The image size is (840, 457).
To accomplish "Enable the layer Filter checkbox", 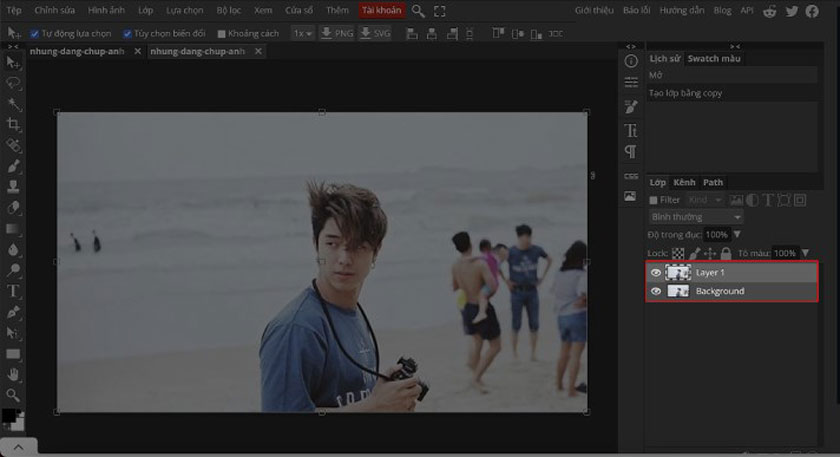I will pos(654,200).
